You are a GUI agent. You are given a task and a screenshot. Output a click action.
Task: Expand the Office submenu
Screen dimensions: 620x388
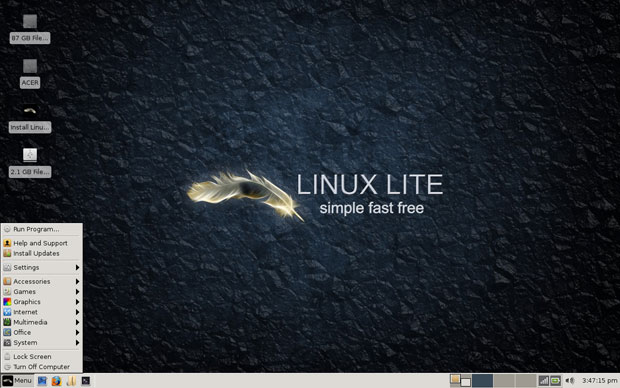(42, 332)
